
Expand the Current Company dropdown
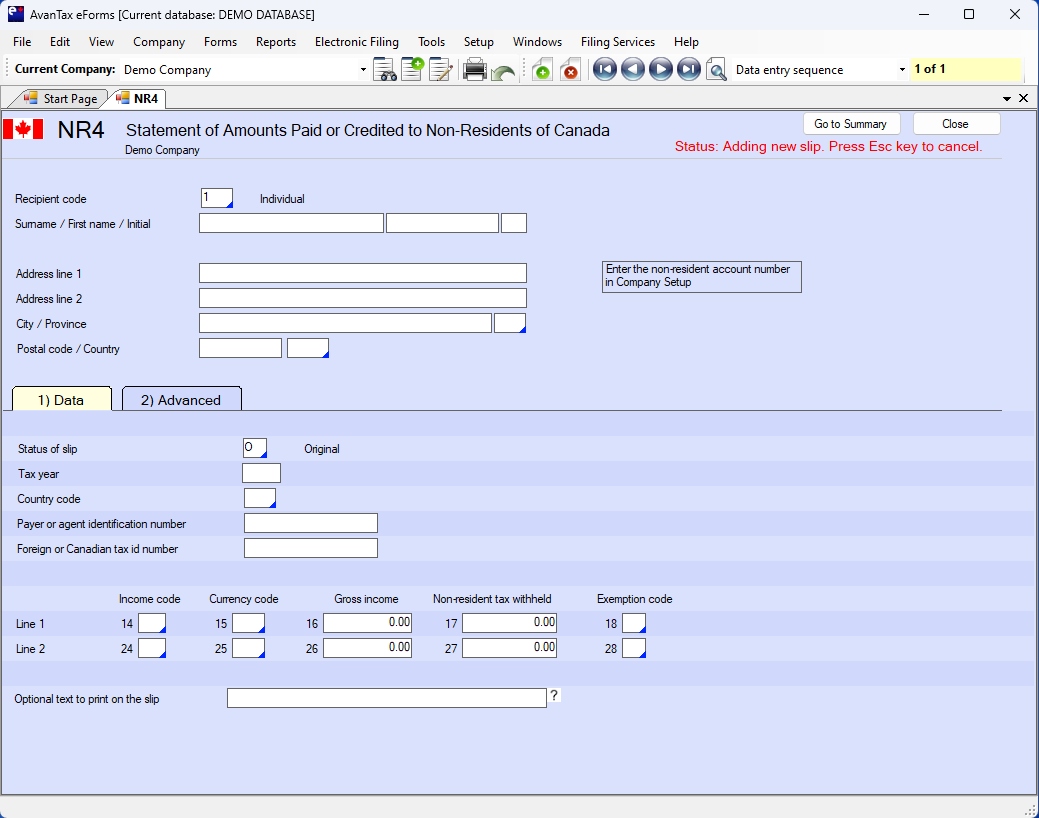363,70
